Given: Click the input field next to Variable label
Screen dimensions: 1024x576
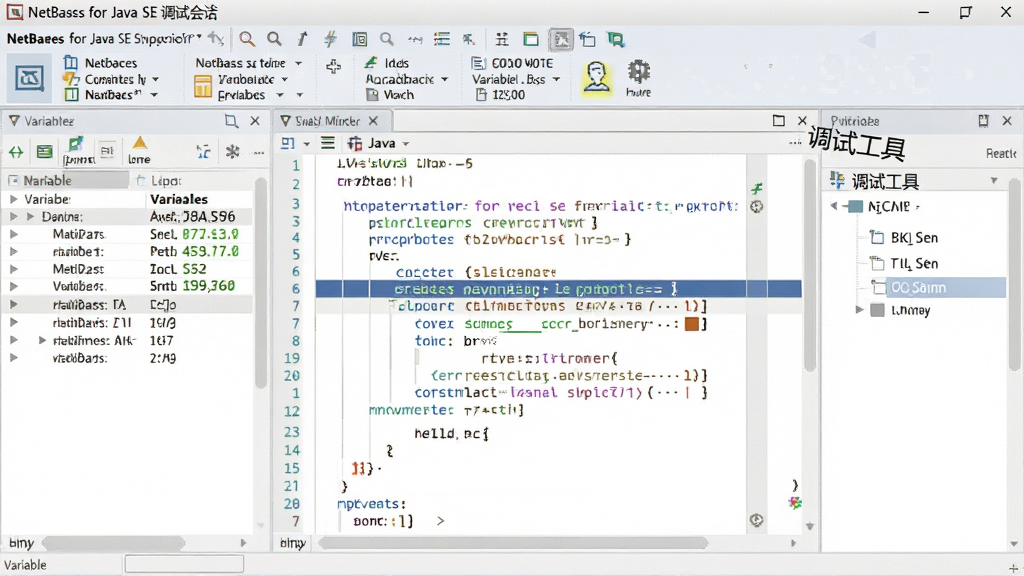Looking at the screenshot, I should [184, 564].
